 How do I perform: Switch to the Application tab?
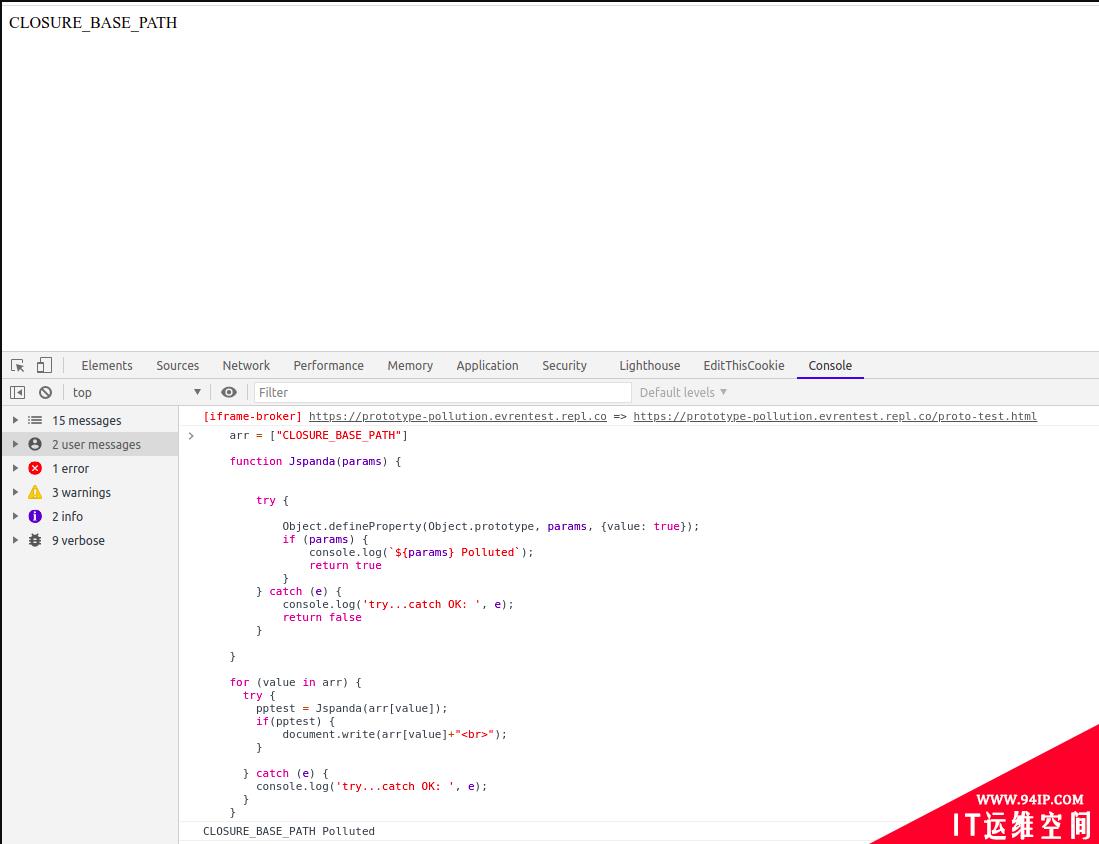click(487, 365)
